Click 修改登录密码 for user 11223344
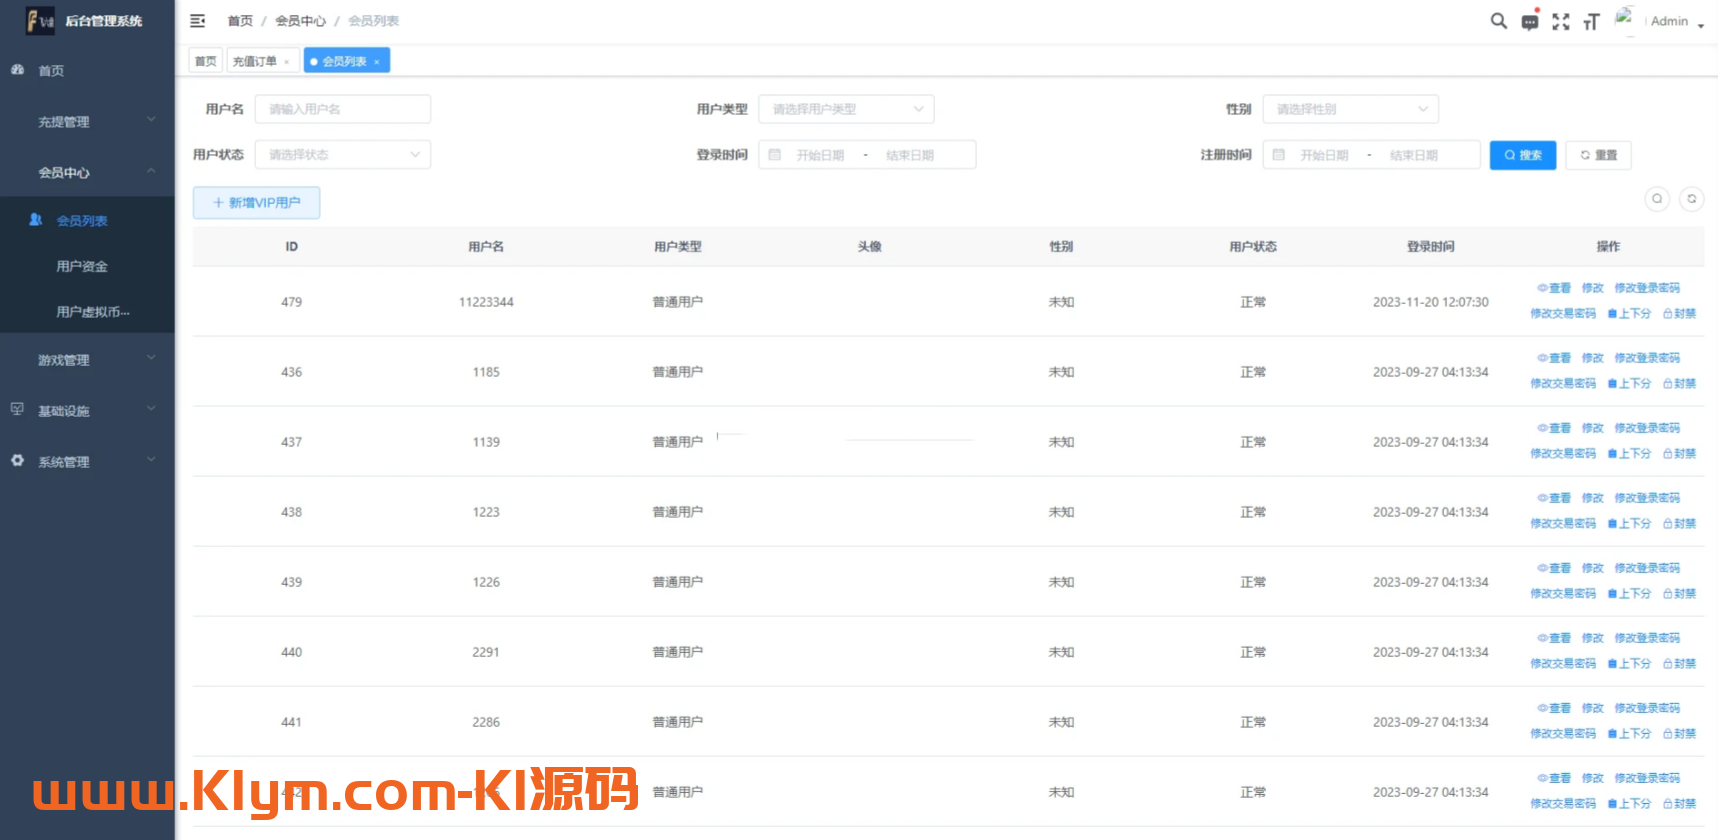1718x840 pixels. point(1647,288)
